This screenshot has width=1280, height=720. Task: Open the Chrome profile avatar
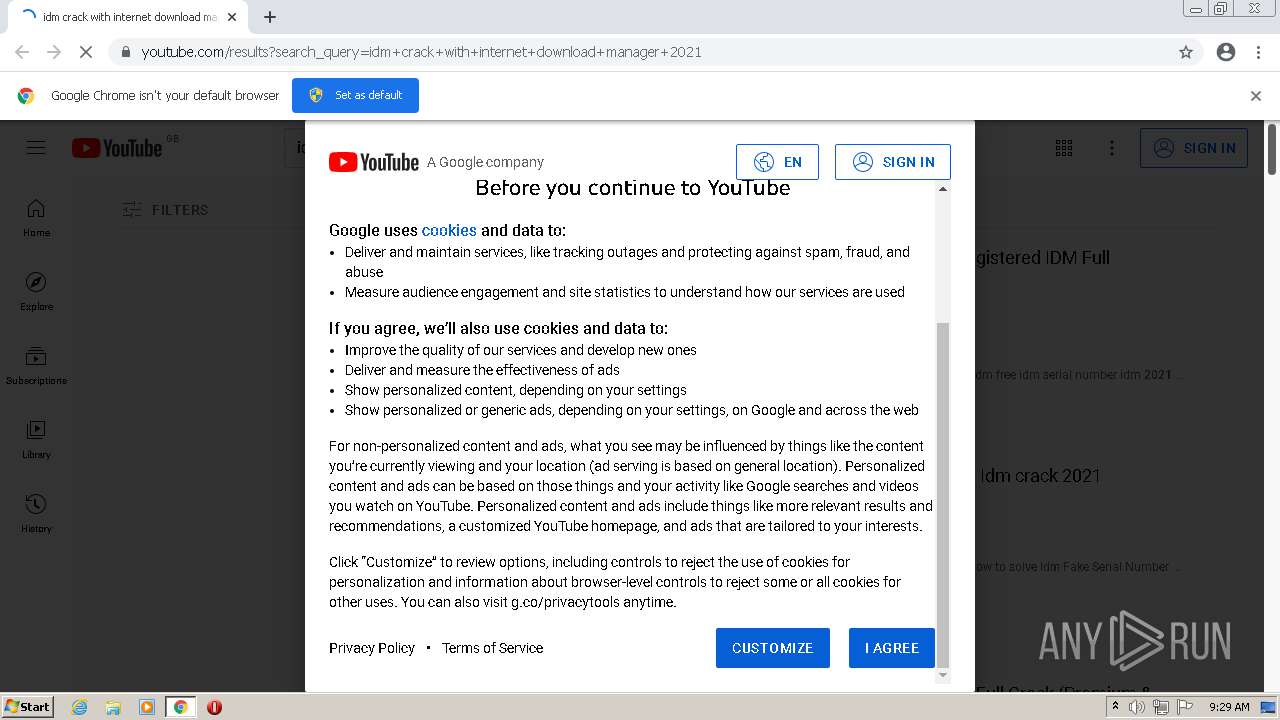coord(1226,52)
